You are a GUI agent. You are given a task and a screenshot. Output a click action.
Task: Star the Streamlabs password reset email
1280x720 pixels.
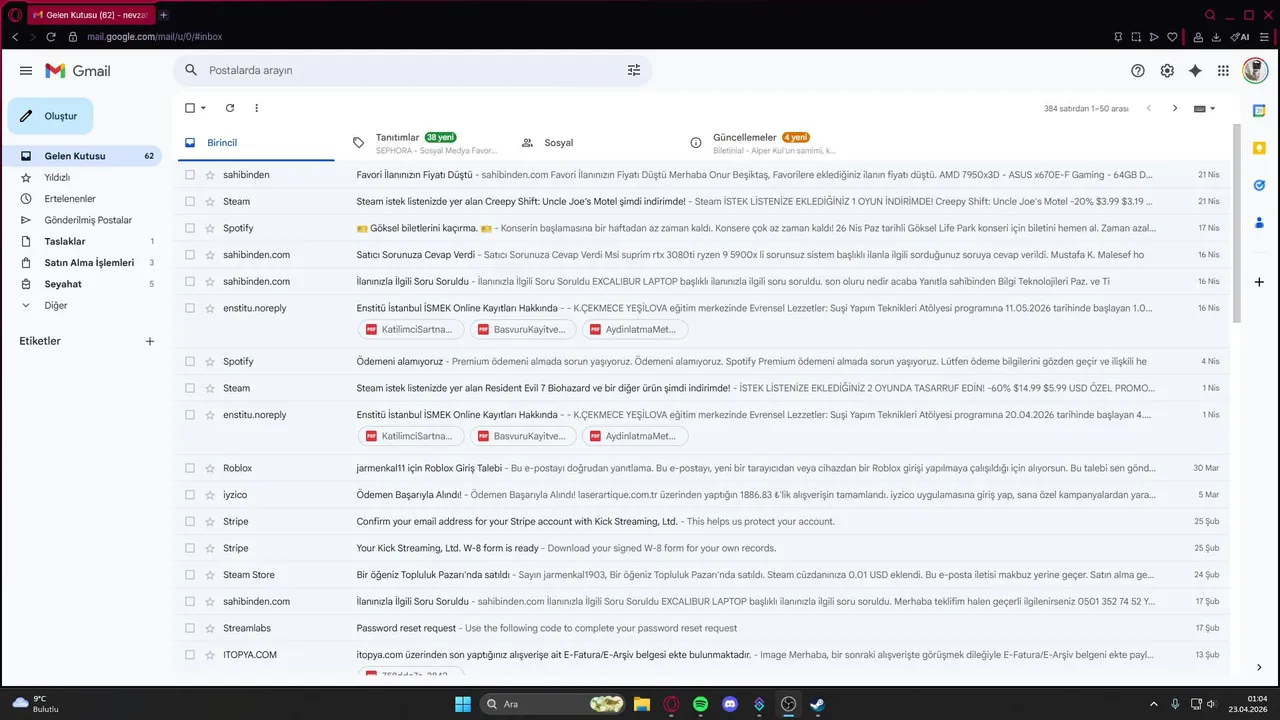coord(210,628)
